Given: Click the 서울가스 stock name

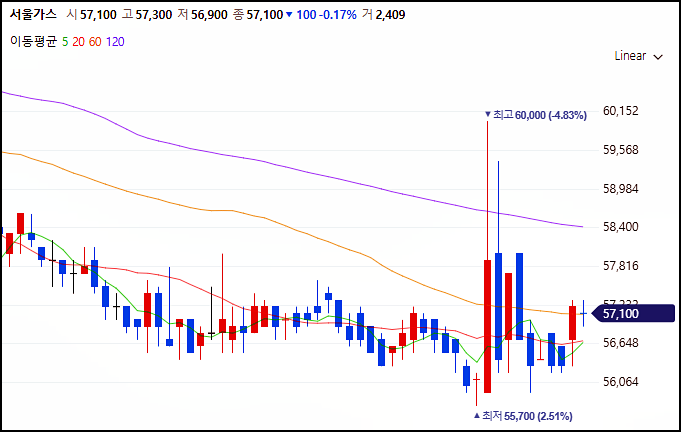Looking at the screenshot, I should tap(33, 14).
